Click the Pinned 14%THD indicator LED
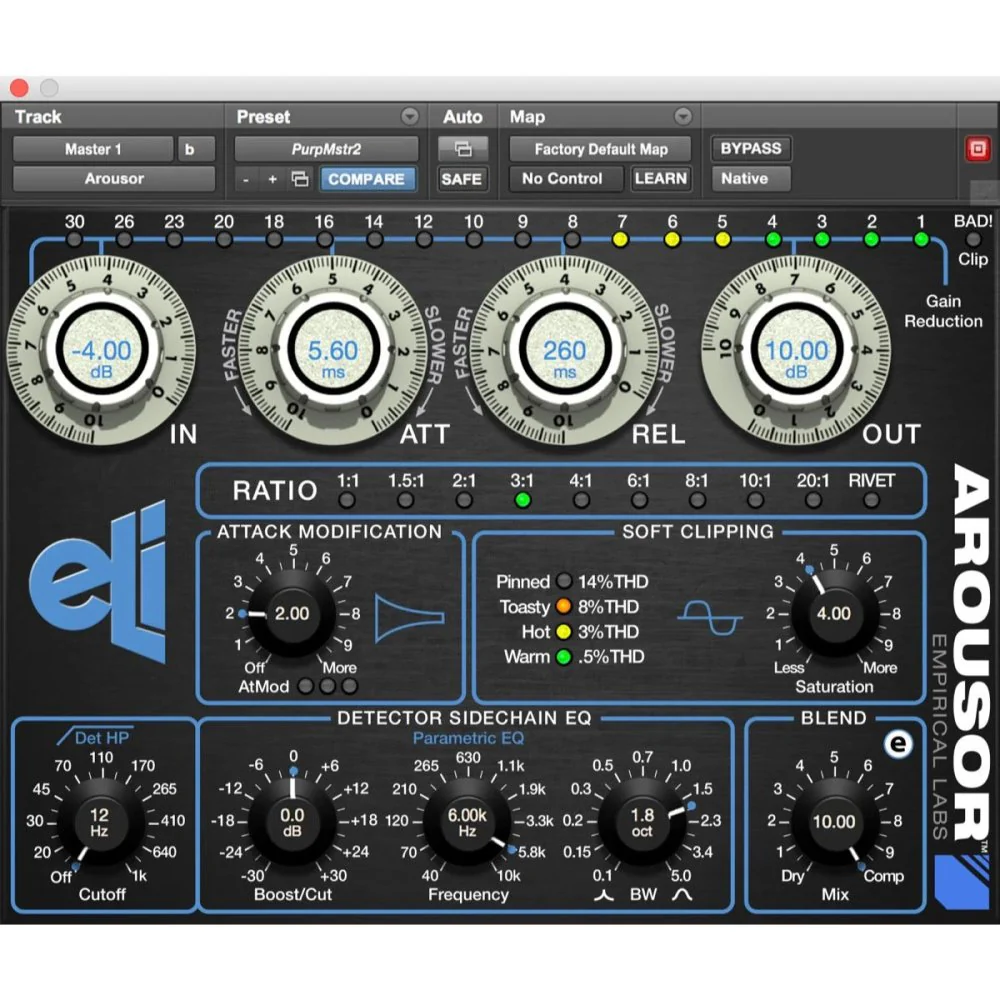1000x1000 pixels. (x=564, y=581)
